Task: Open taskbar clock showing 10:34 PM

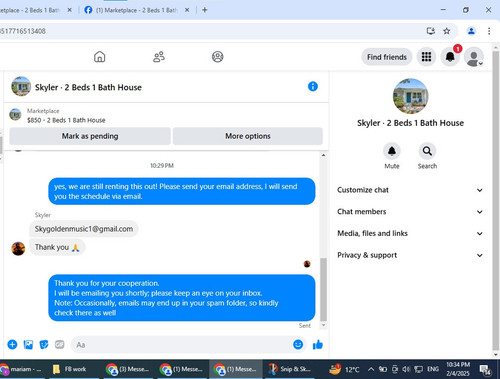Action: pyautogui.click(x=458, y=369)
